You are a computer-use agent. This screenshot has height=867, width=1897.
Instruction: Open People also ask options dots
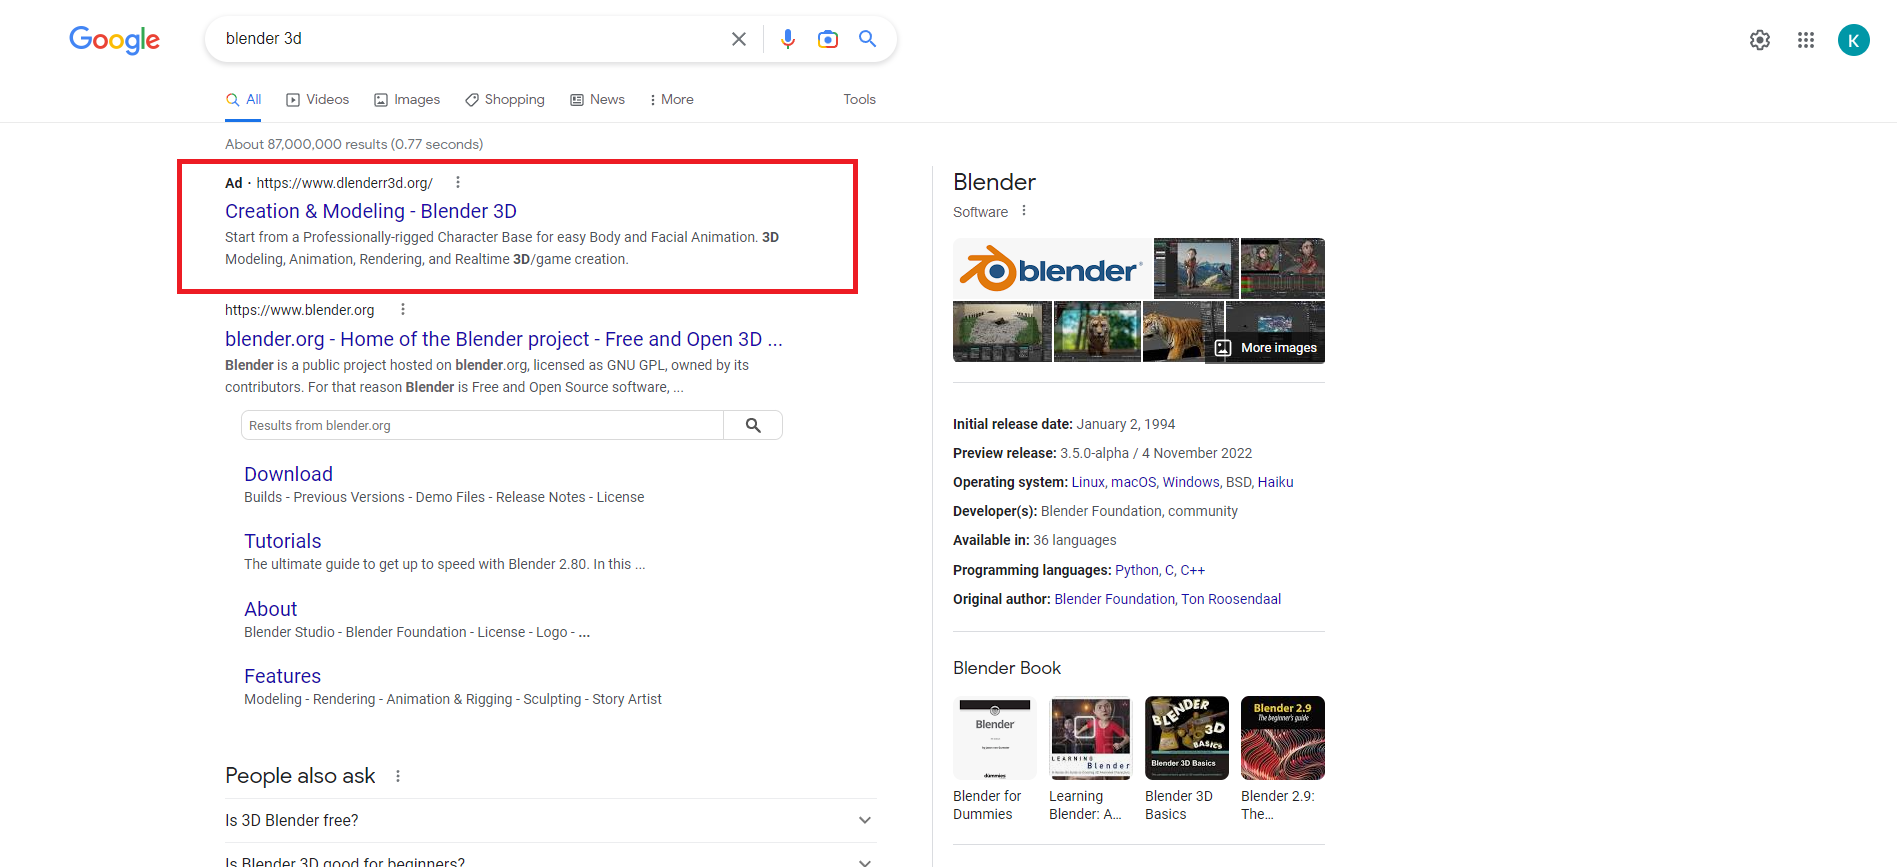[398, 776]
